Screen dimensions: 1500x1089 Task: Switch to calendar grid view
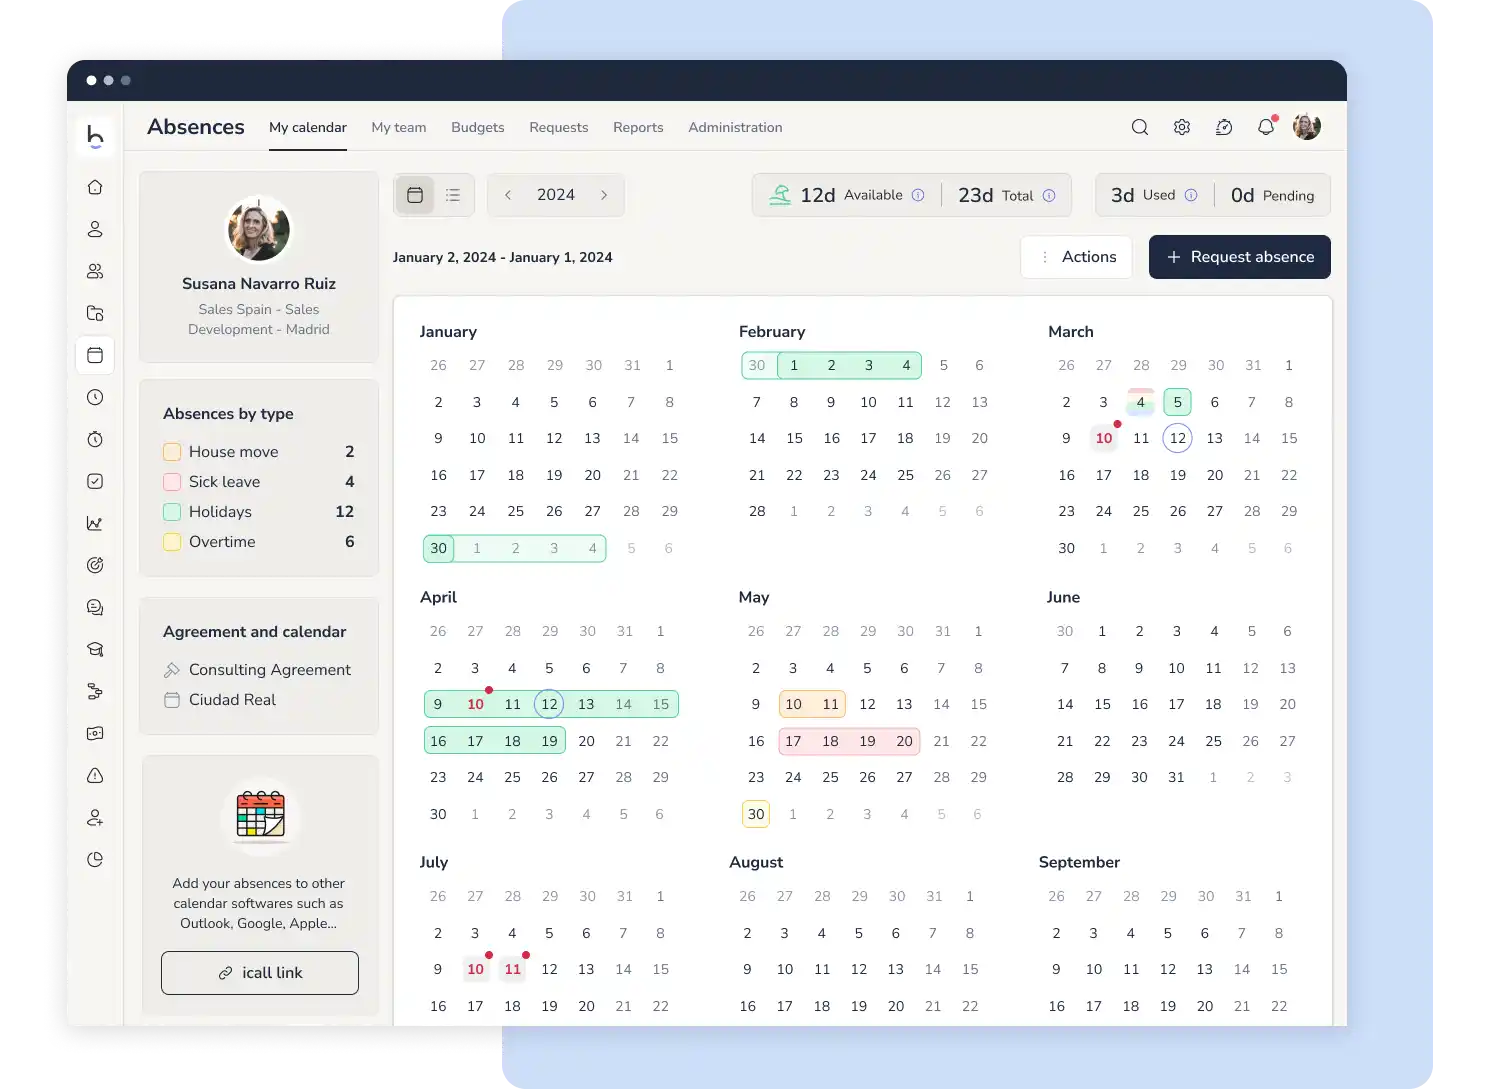pyautogui.click(x=415, y=195)
